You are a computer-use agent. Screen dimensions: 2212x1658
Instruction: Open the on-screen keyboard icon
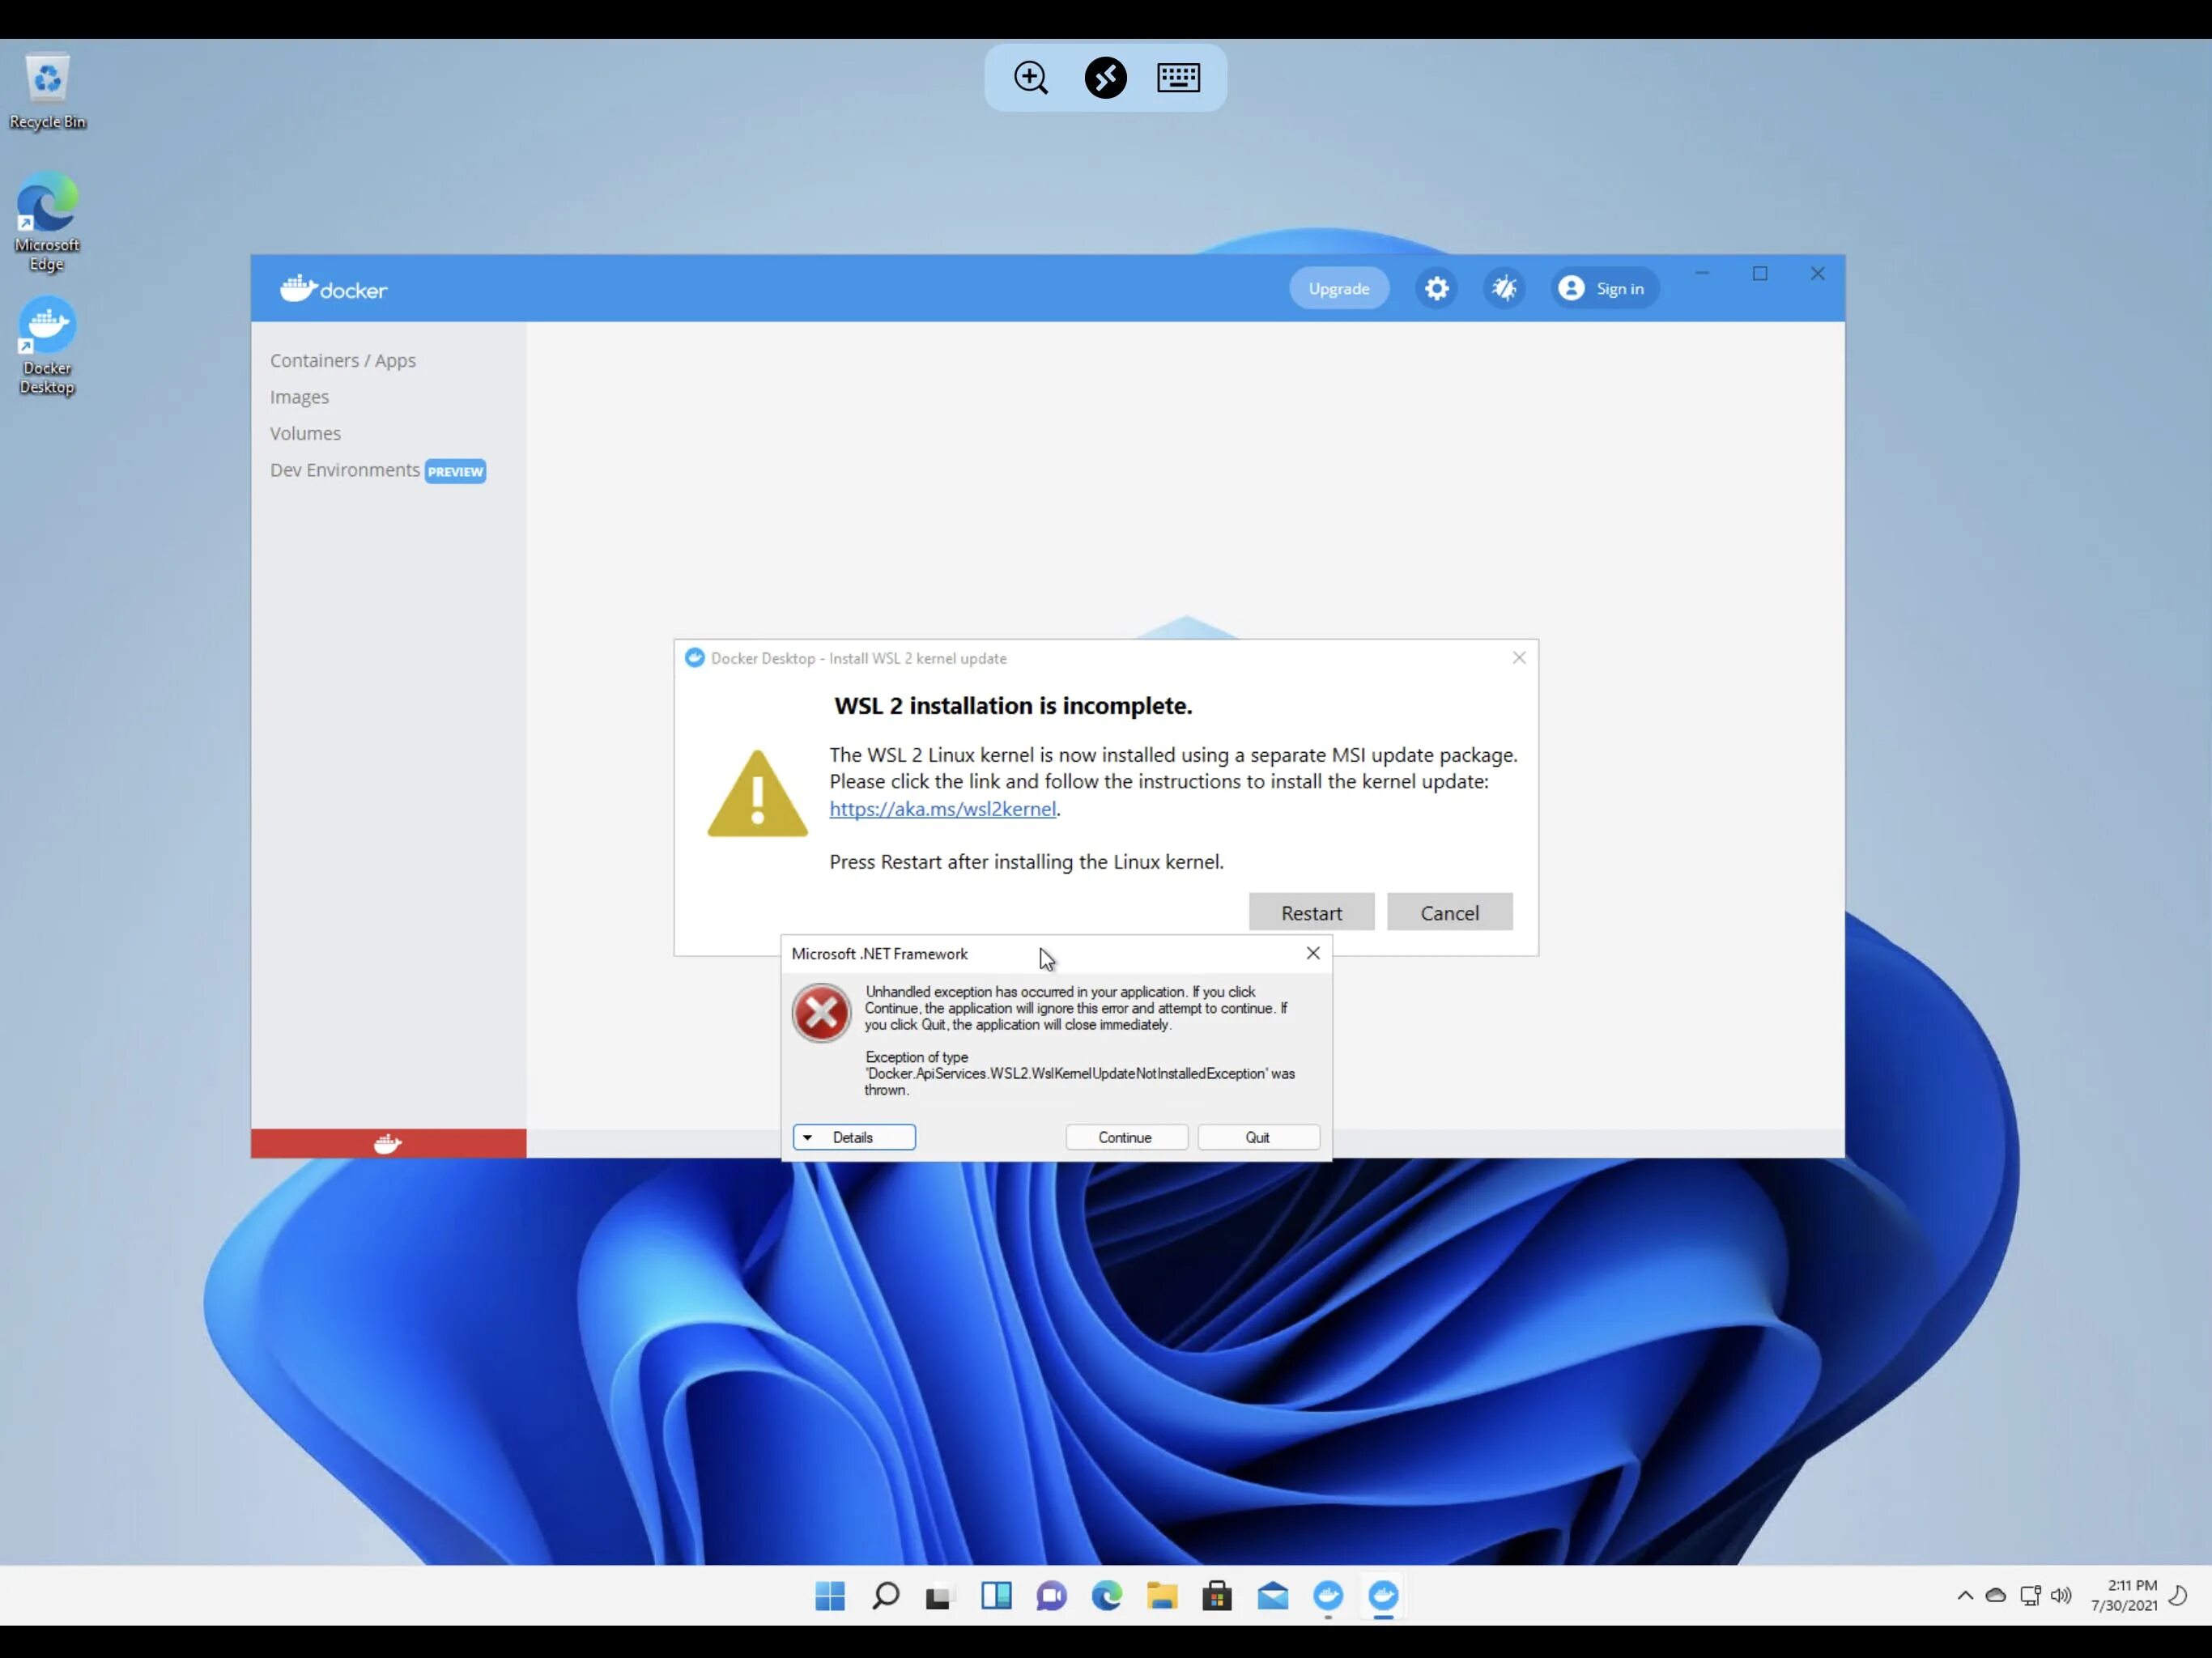click(x=1178, y=78)
